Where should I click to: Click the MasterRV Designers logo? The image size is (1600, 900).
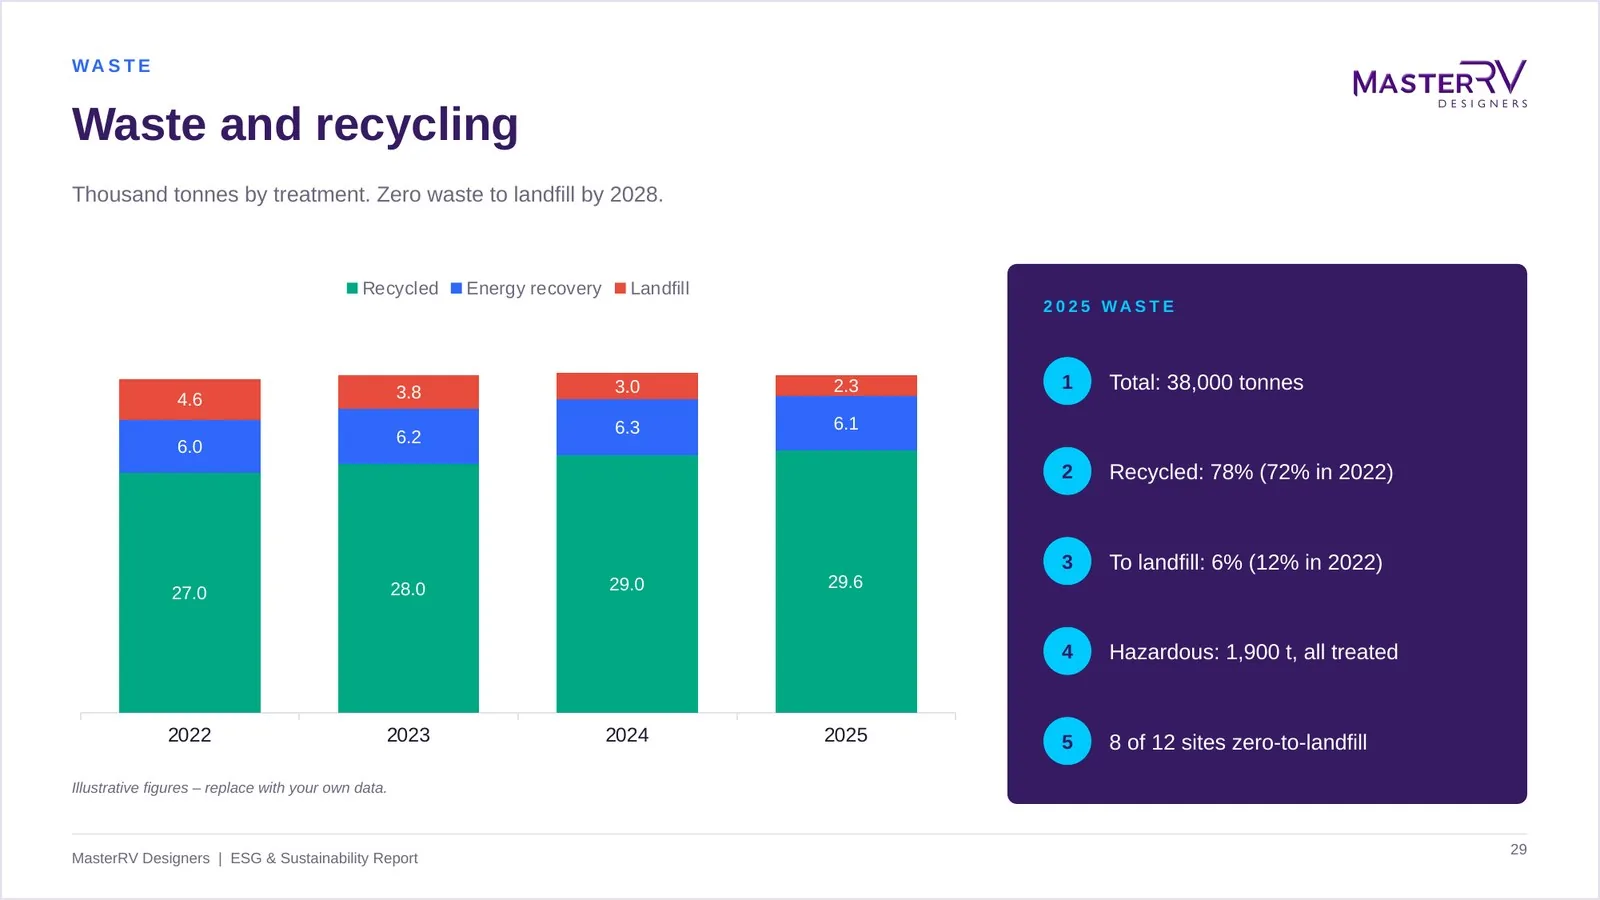1439,84
